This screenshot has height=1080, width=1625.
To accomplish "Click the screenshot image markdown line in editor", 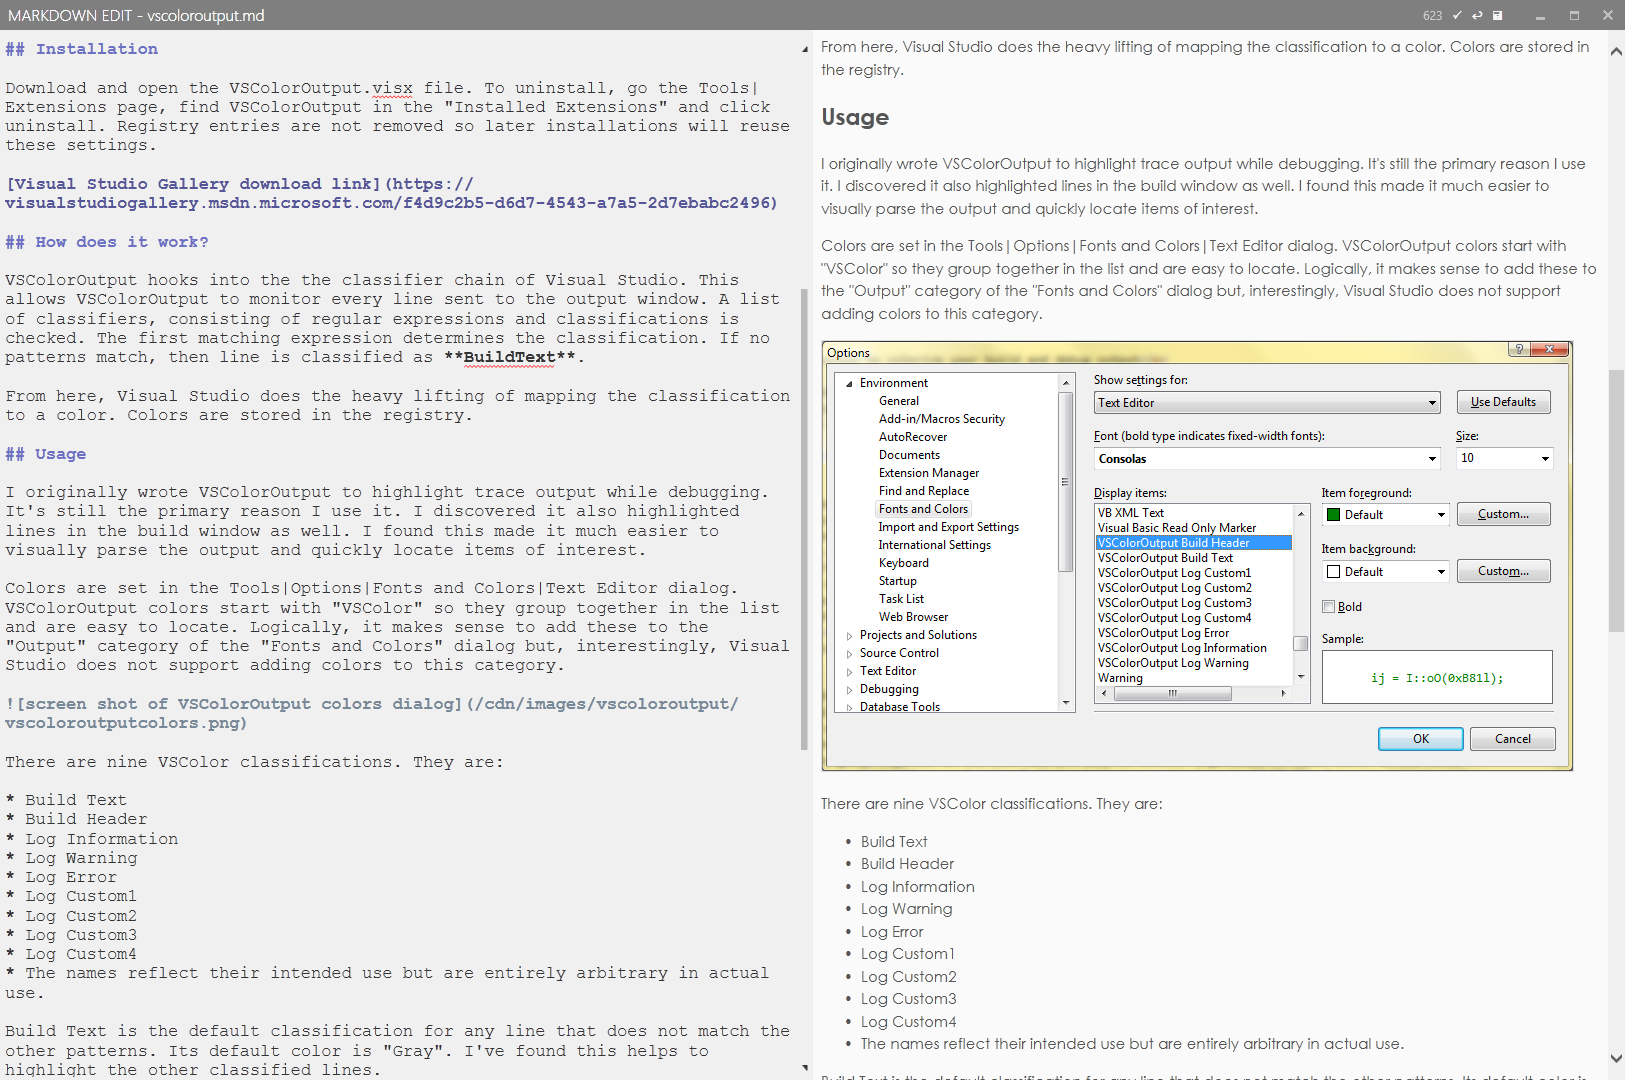I will [x=372, y=713].
